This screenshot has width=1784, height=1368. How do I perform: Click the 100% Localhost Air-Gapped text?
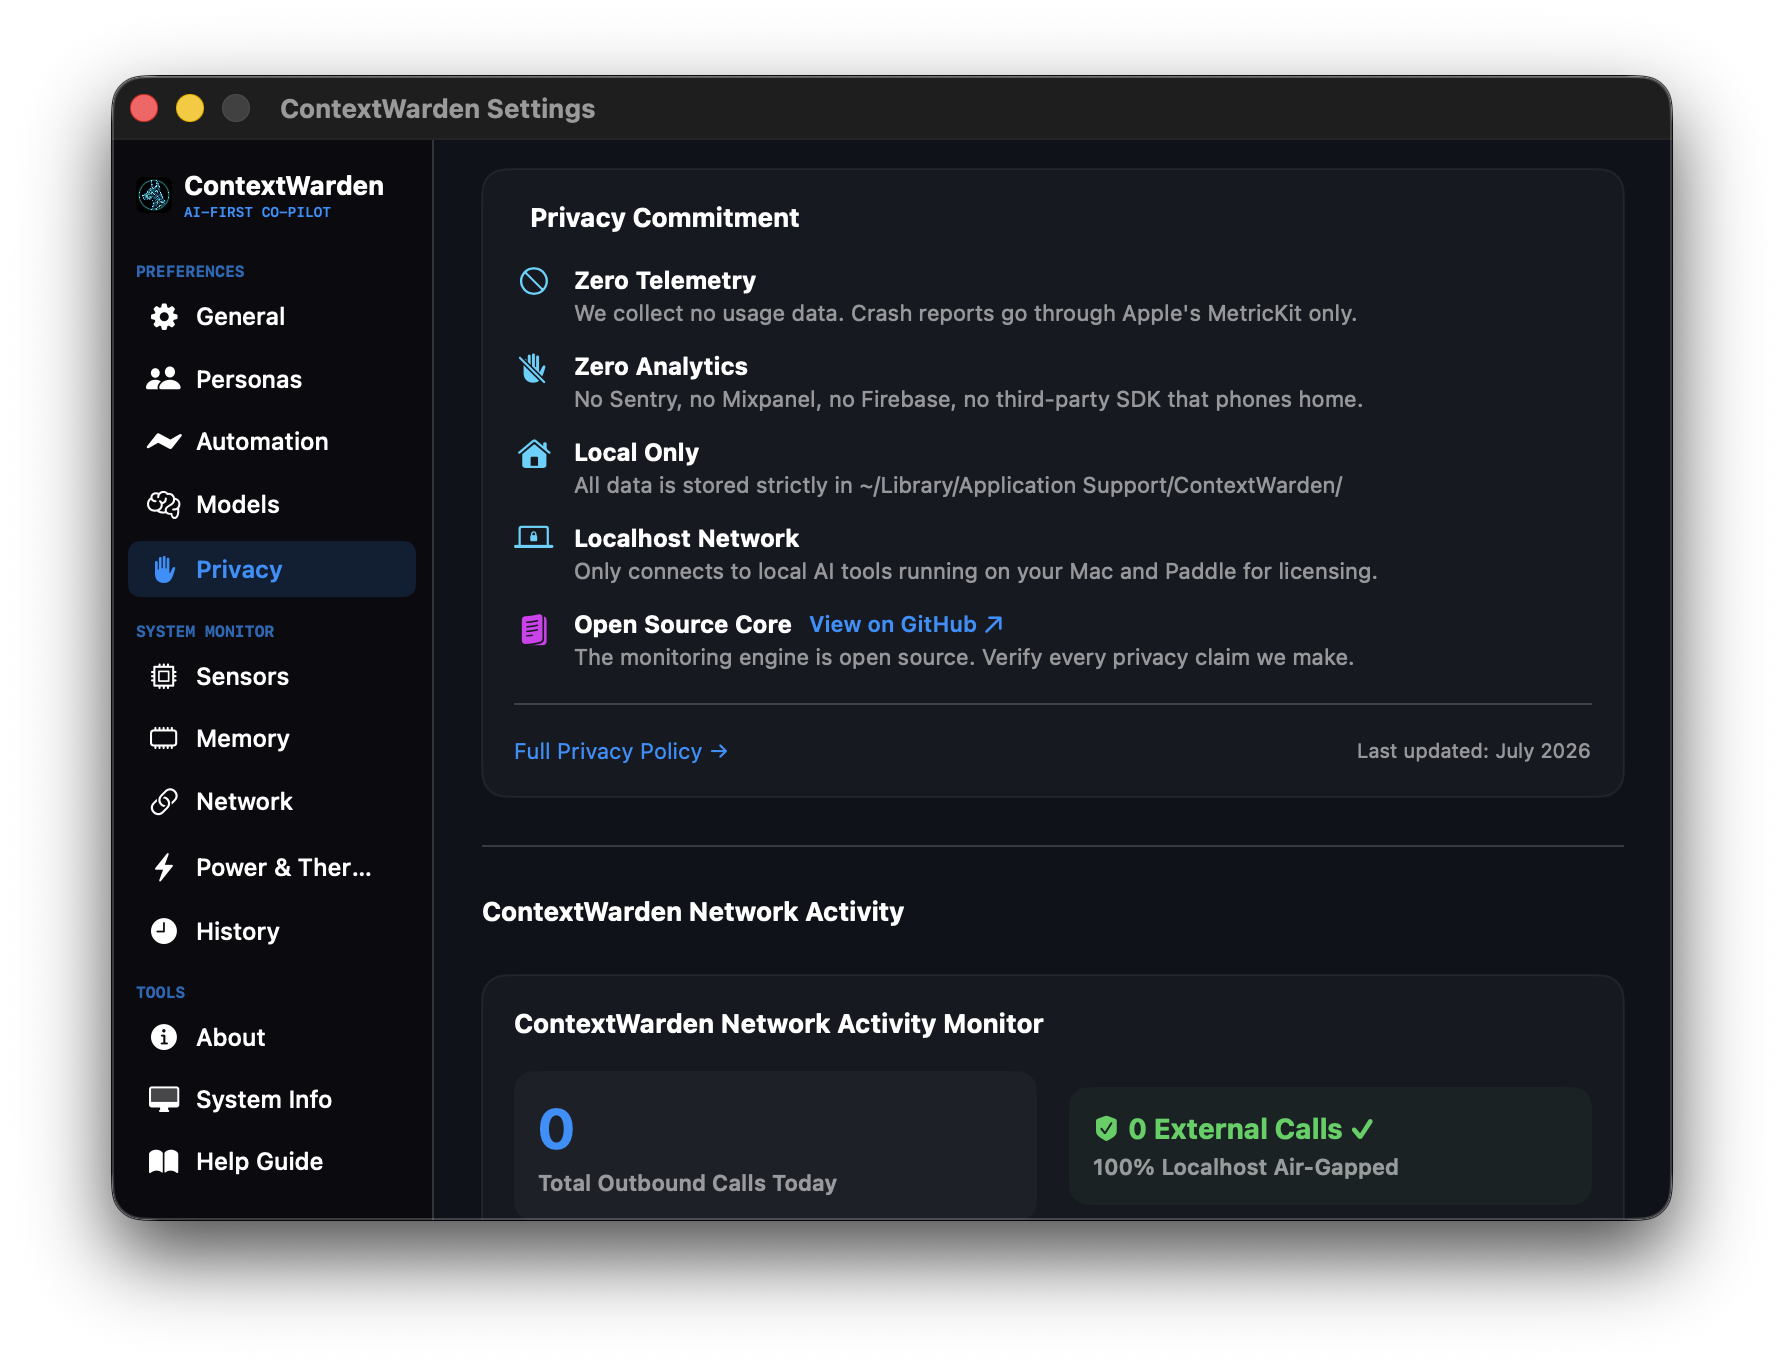point(1246,1167)
